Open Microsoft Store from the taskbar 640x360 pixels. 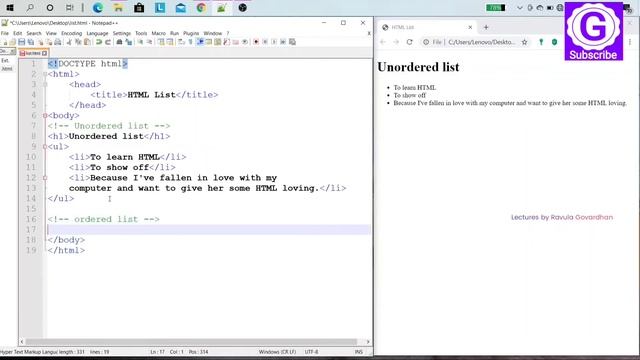pyautogui.click(x=139, y=7)
